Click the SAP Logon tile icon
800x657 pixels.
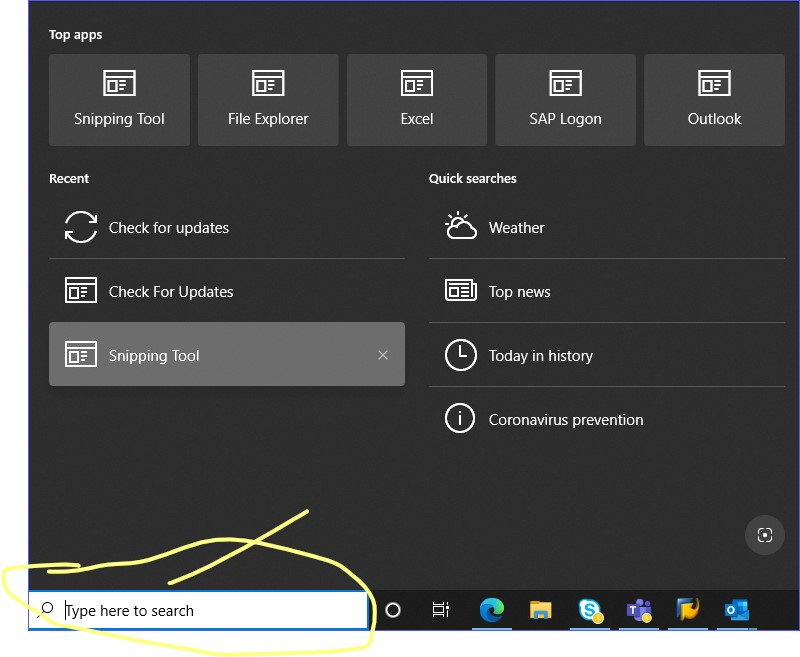pos(565,83)
